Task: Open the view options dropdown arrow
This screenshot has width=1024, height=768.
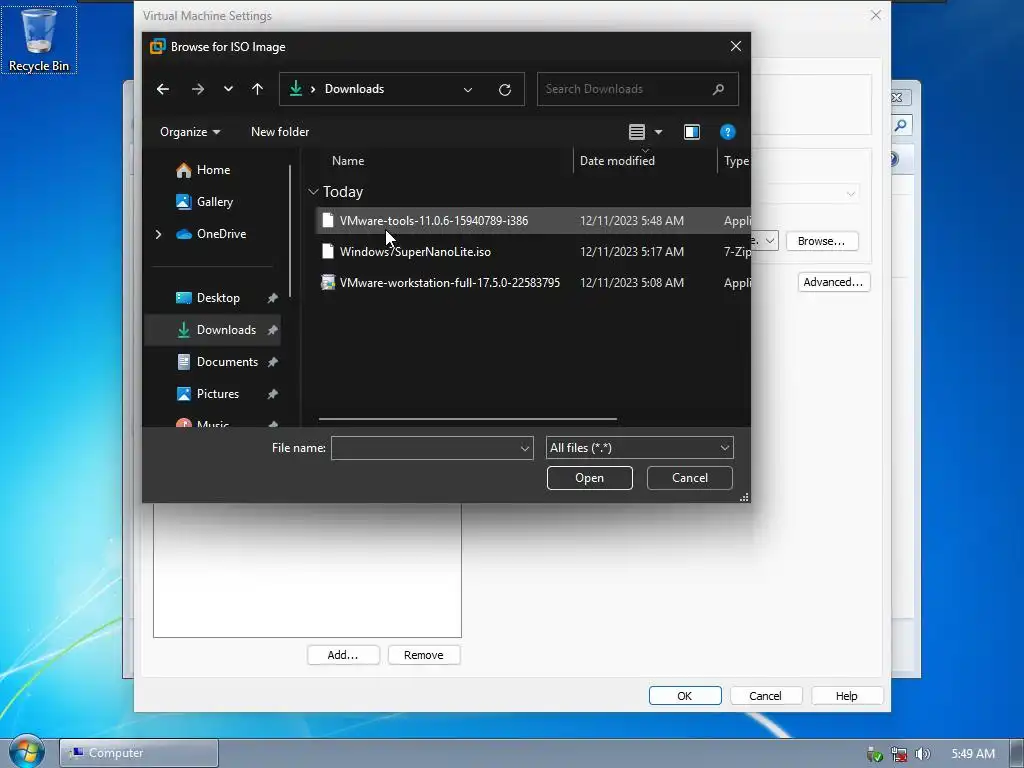Action: 658,132
